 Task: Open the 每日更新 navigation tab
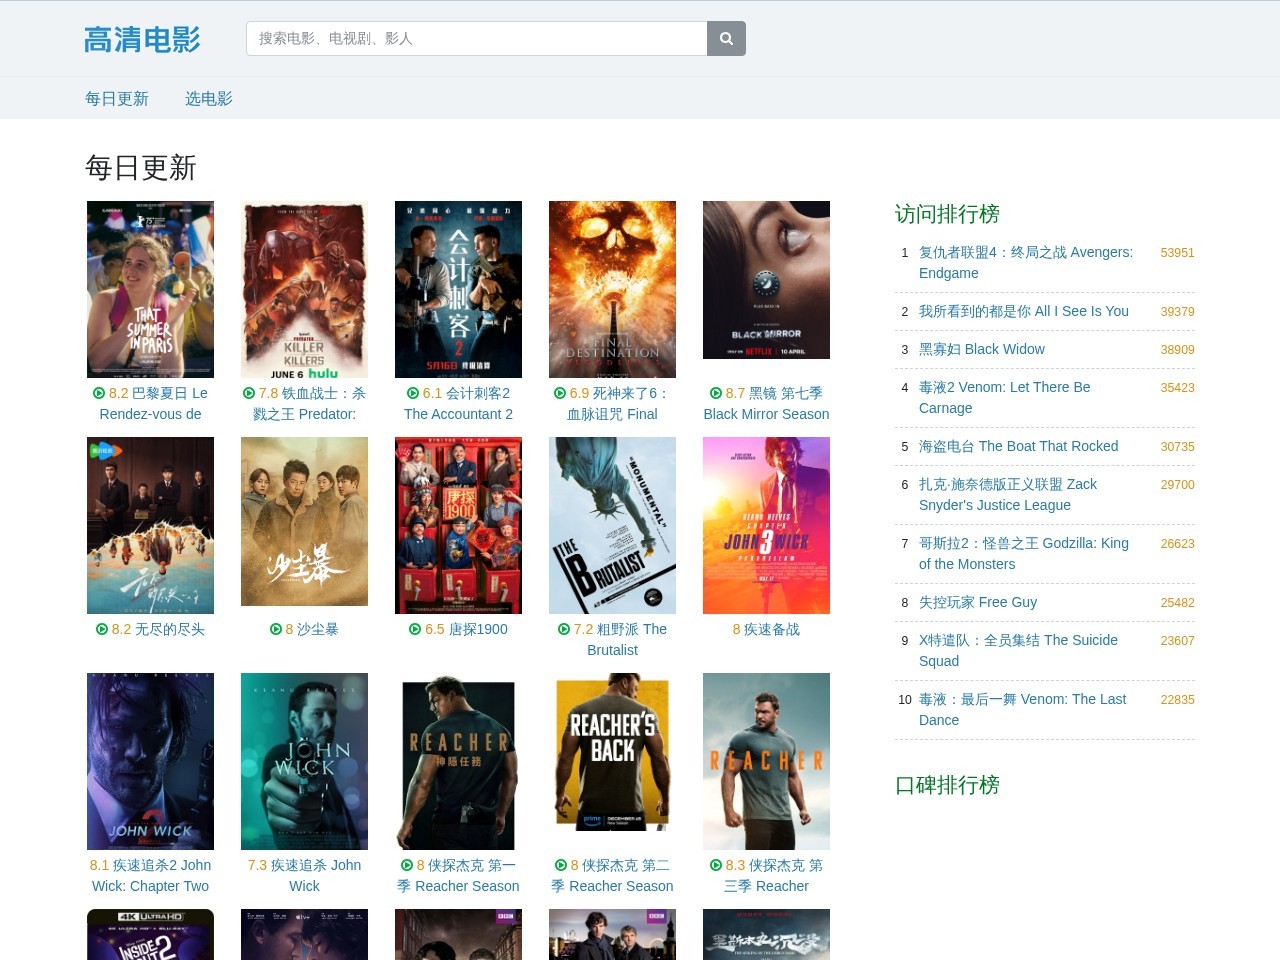pos(117,99)
